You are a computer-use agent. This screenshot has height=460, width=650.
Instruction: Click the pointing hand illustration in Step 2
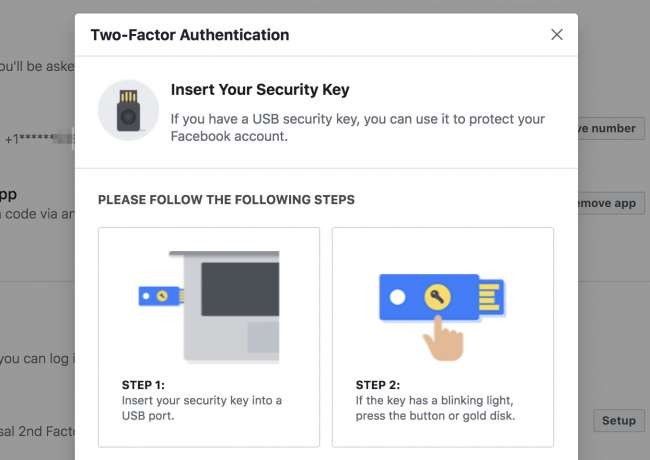pos(443,336)
